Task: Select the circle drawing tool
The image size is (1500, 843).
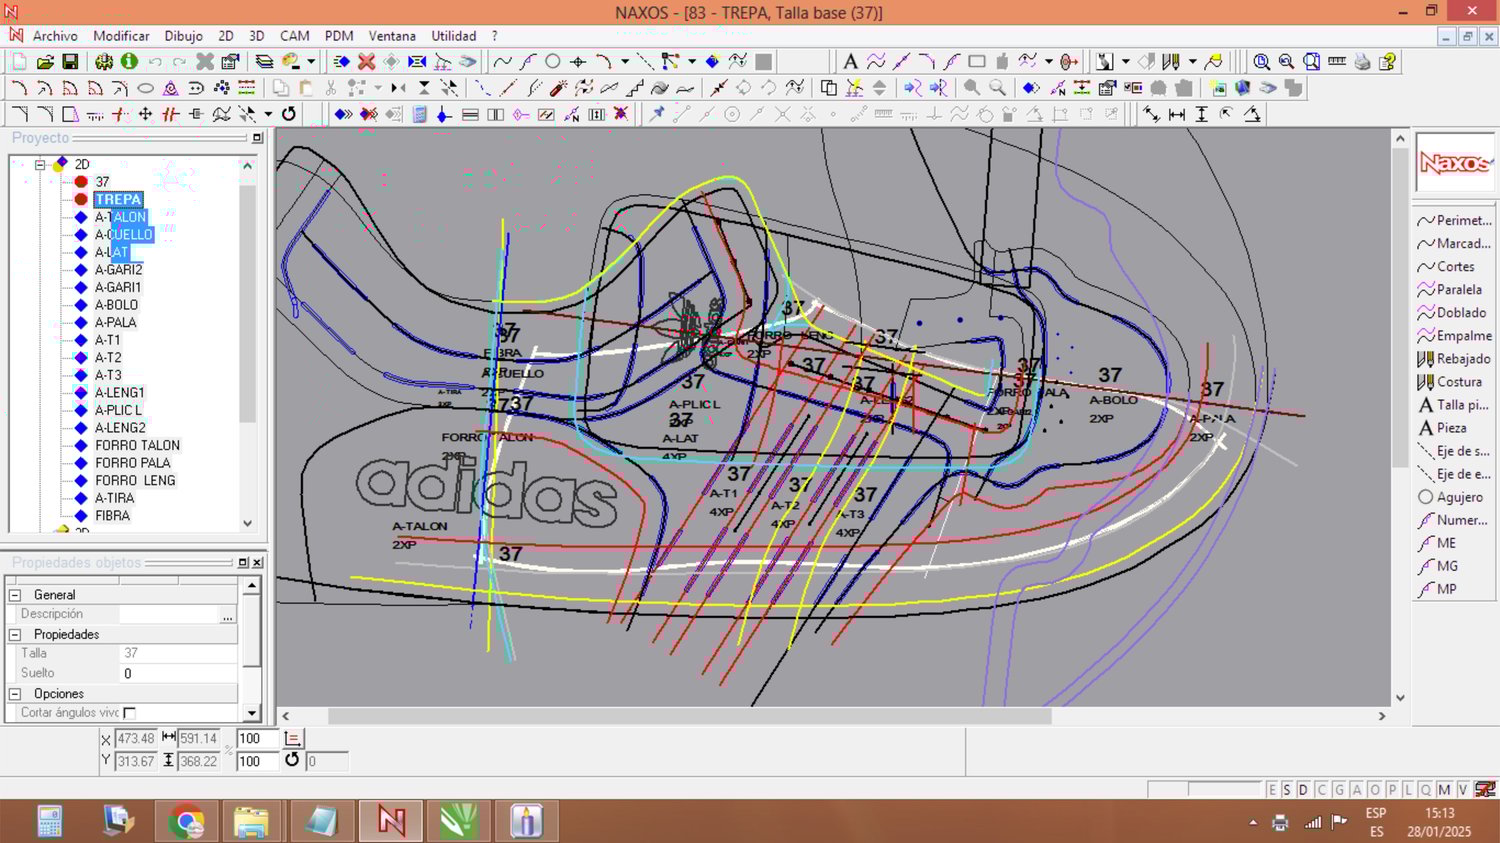Action: (x=552, y=62)
